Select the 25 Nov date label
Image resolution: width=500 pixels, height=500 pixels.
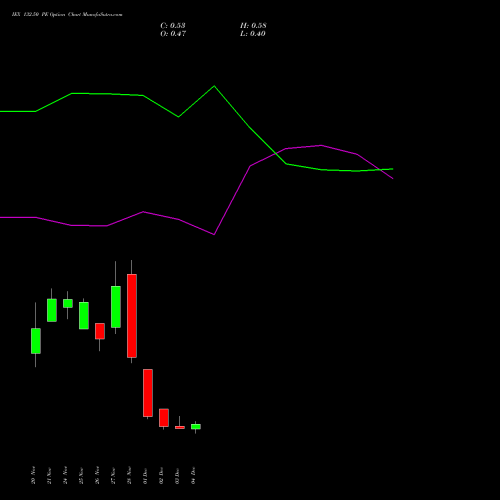click(x=81, y=475)
